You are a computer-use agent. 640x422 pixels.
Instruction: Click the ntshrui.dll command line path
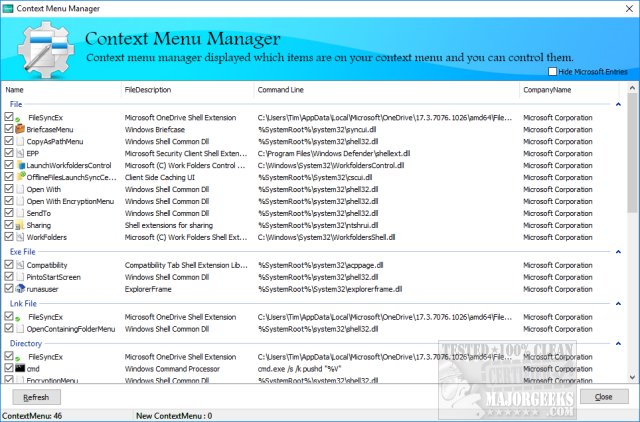(318, 225)
